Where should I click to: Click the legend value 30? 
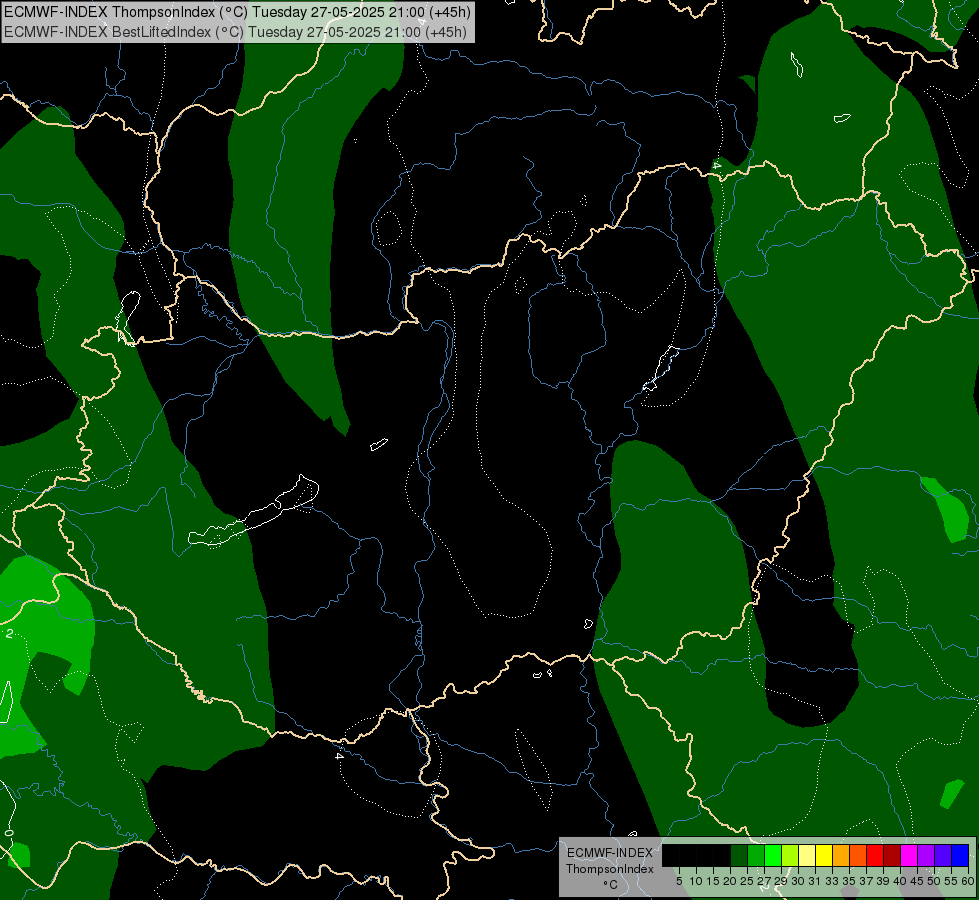pyautogui.click(x=798, y=881)
